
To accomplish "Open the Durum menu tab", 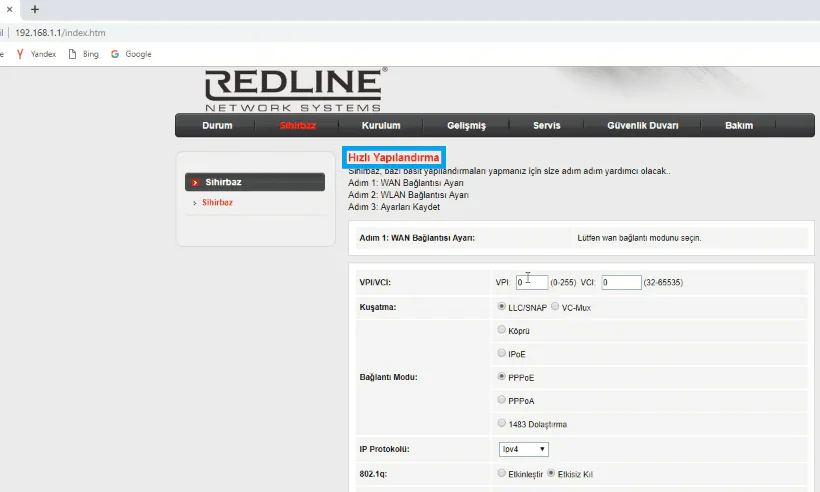I will (217, 126).
